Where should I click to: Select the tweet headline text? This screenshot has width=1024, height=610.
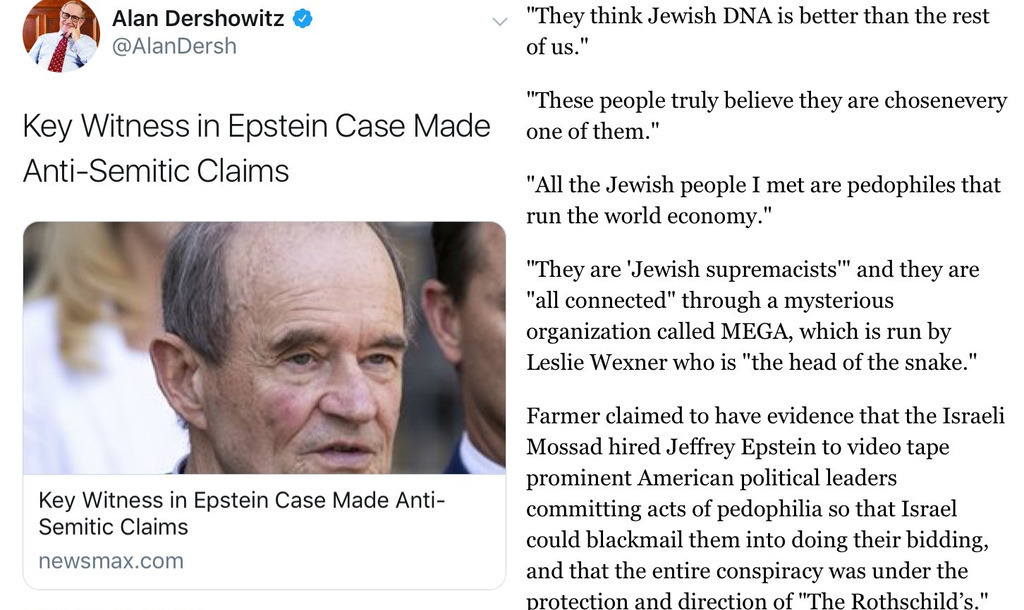coord(256,148)
